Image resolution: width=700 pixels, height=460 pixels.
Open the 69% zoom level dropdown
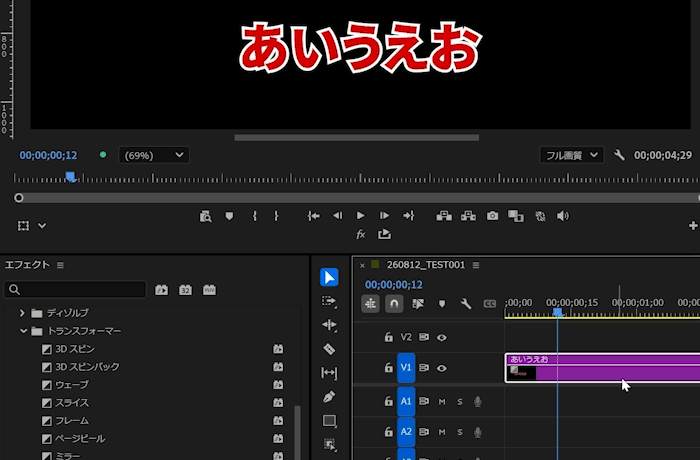(154, 155)
